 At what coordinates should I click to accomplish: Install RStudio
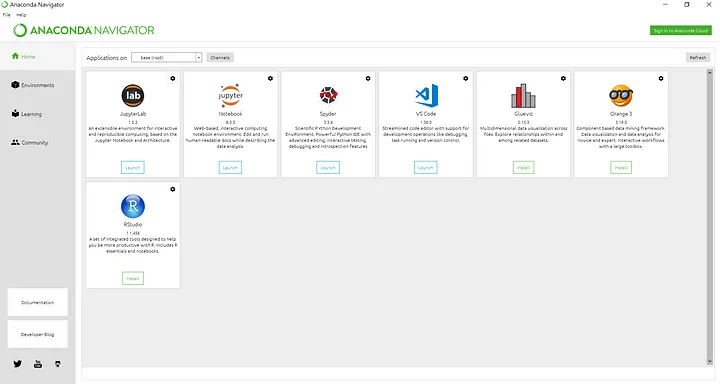(x=133, y=278)
